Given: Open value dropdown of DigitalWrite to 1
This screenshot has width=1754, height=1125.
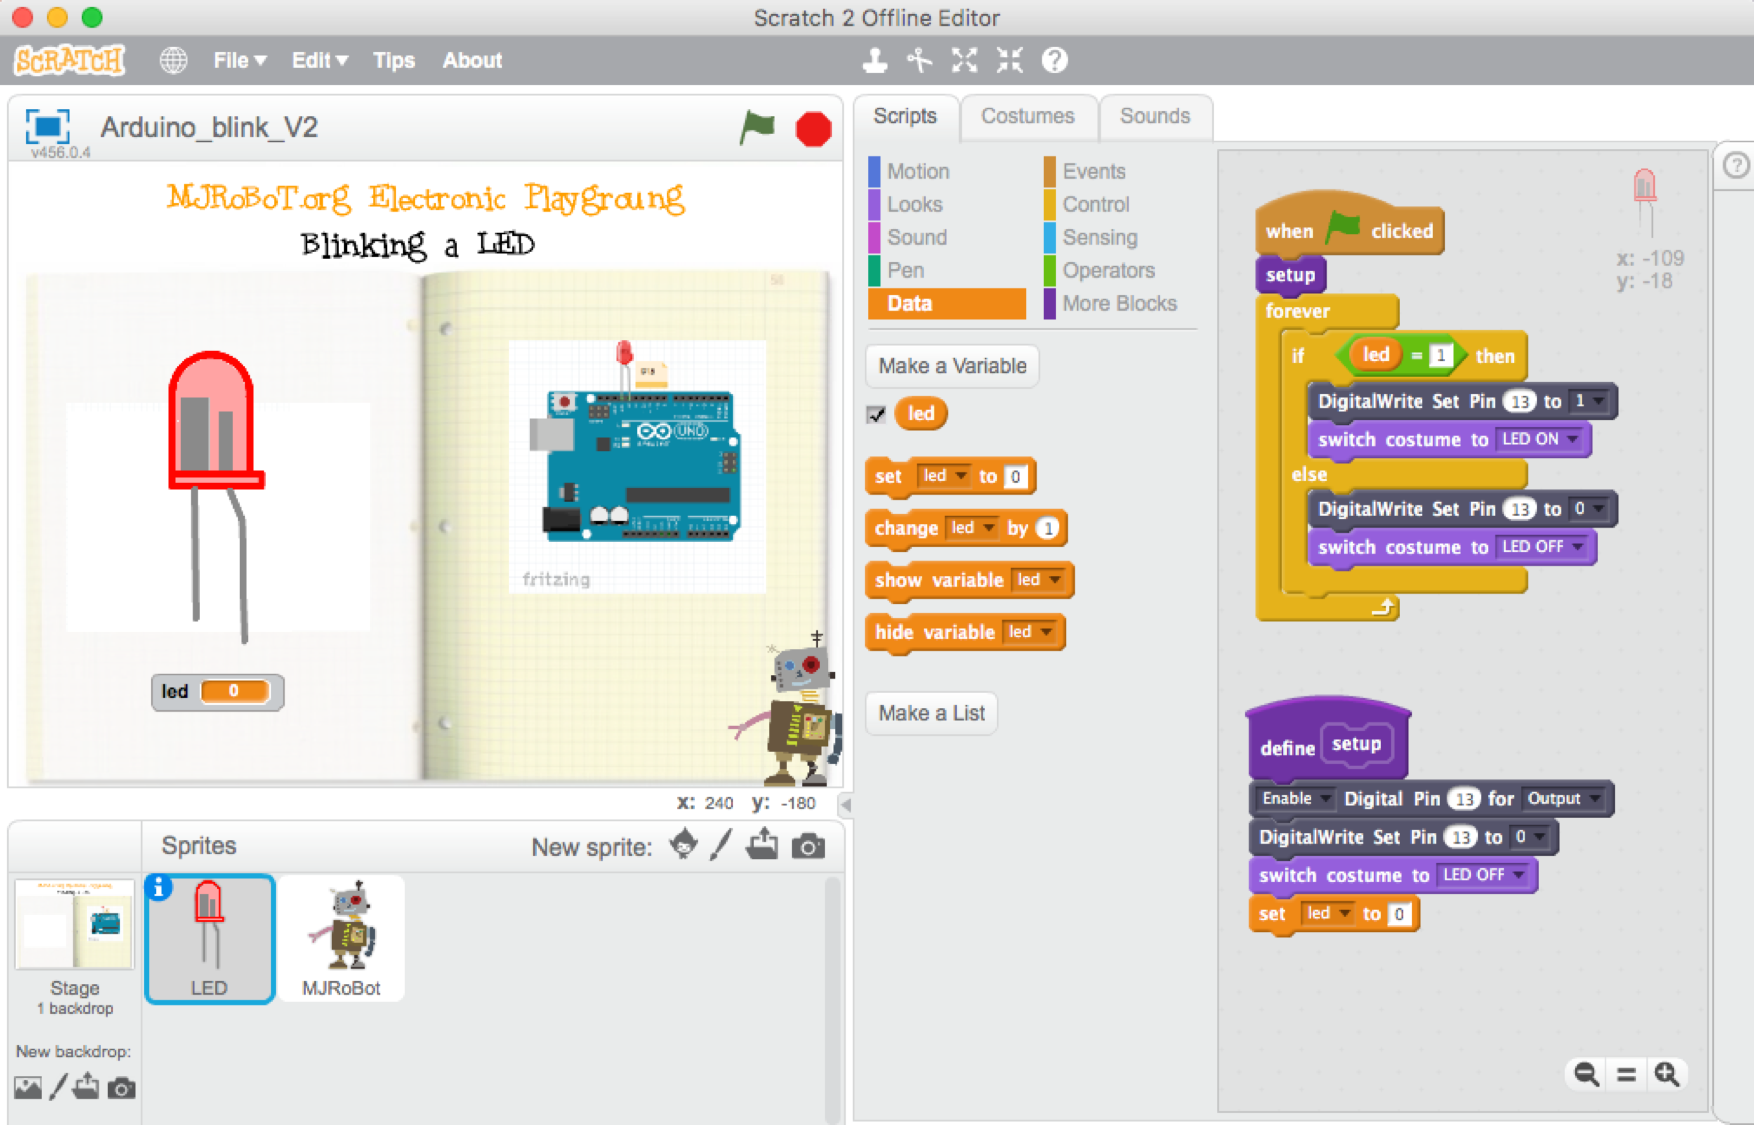Looking at the screenshot, I should click(1589, 401).
